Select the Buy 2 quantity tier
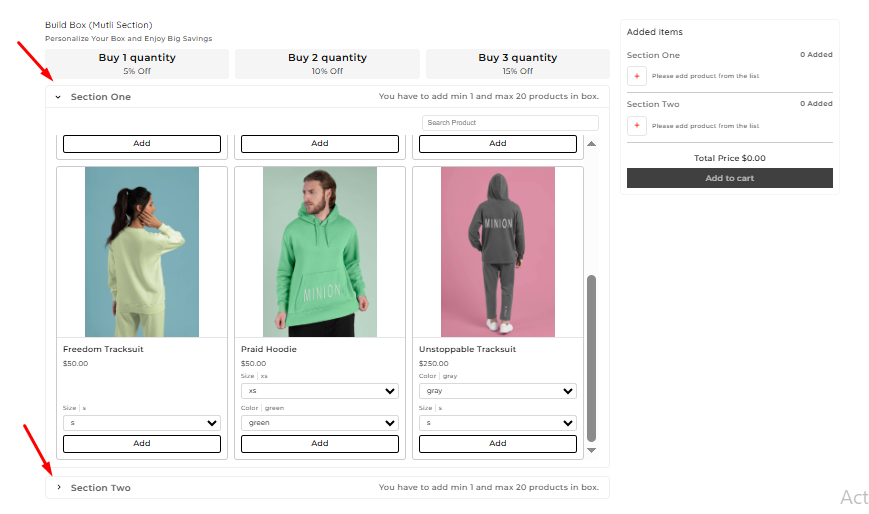 pyautogui.click(x=327, y=64)
